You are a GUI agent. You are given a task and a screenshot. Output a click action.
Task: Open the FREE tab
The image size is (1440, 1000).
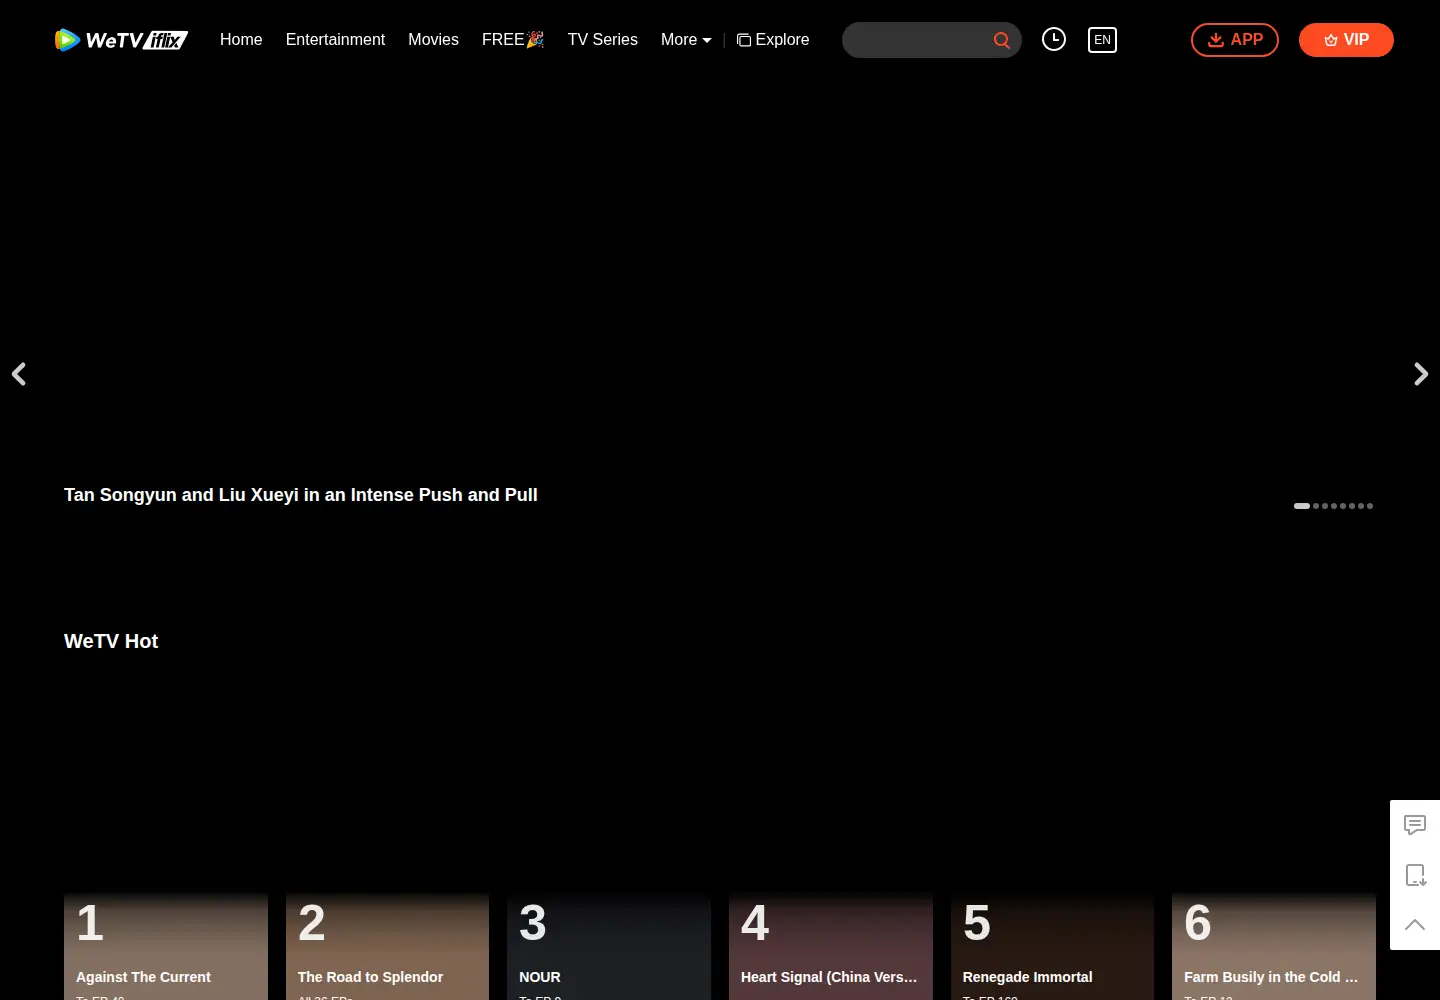pyautogui.click(x=513, y=40)
